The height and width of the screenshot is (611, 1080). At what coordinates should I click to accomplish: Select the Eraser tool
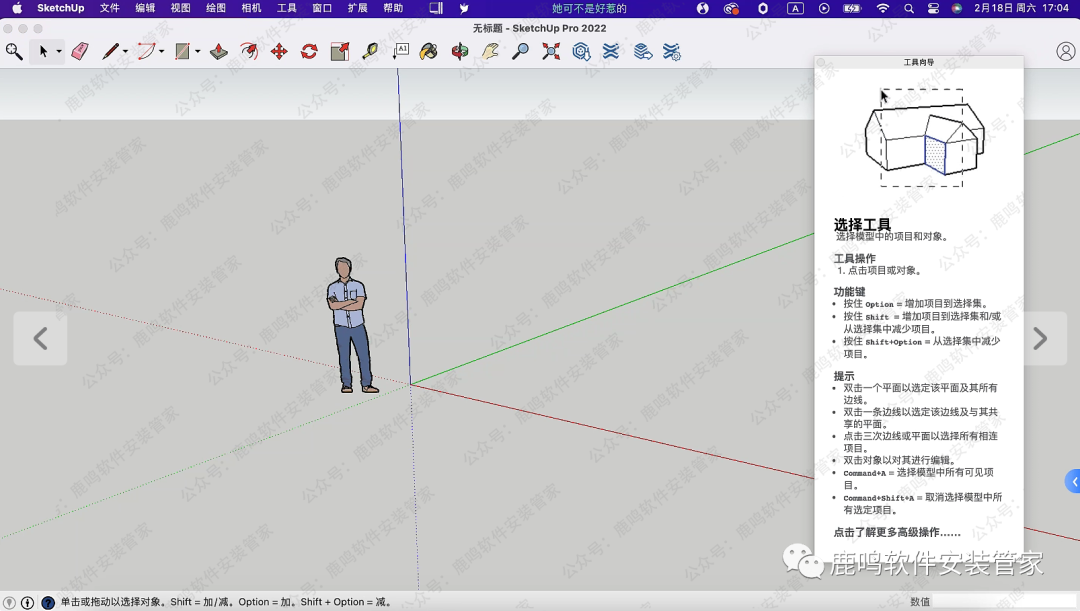coord(80,51)
